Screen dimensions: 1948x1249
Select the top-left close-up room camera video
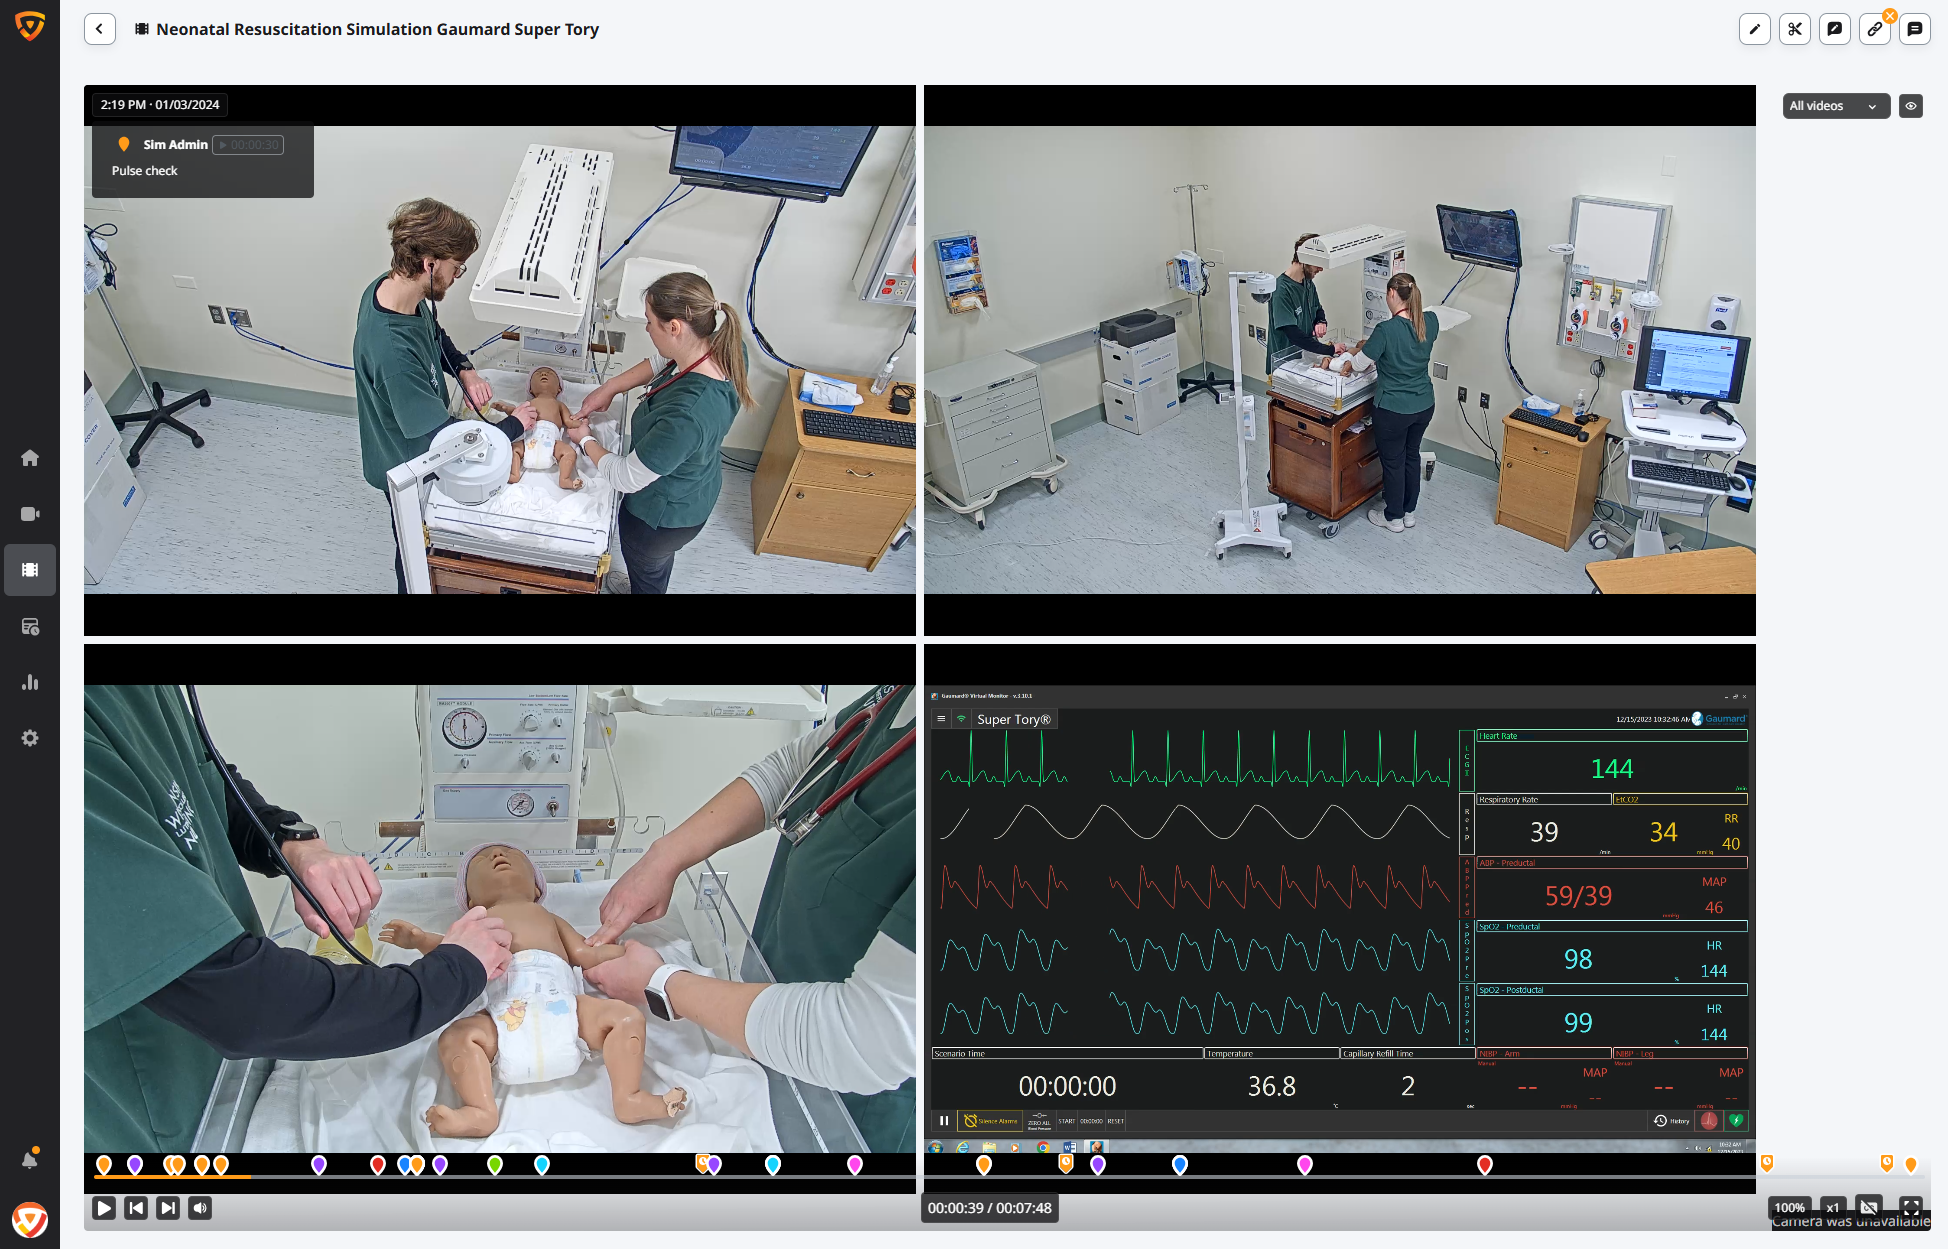[500, 360]
